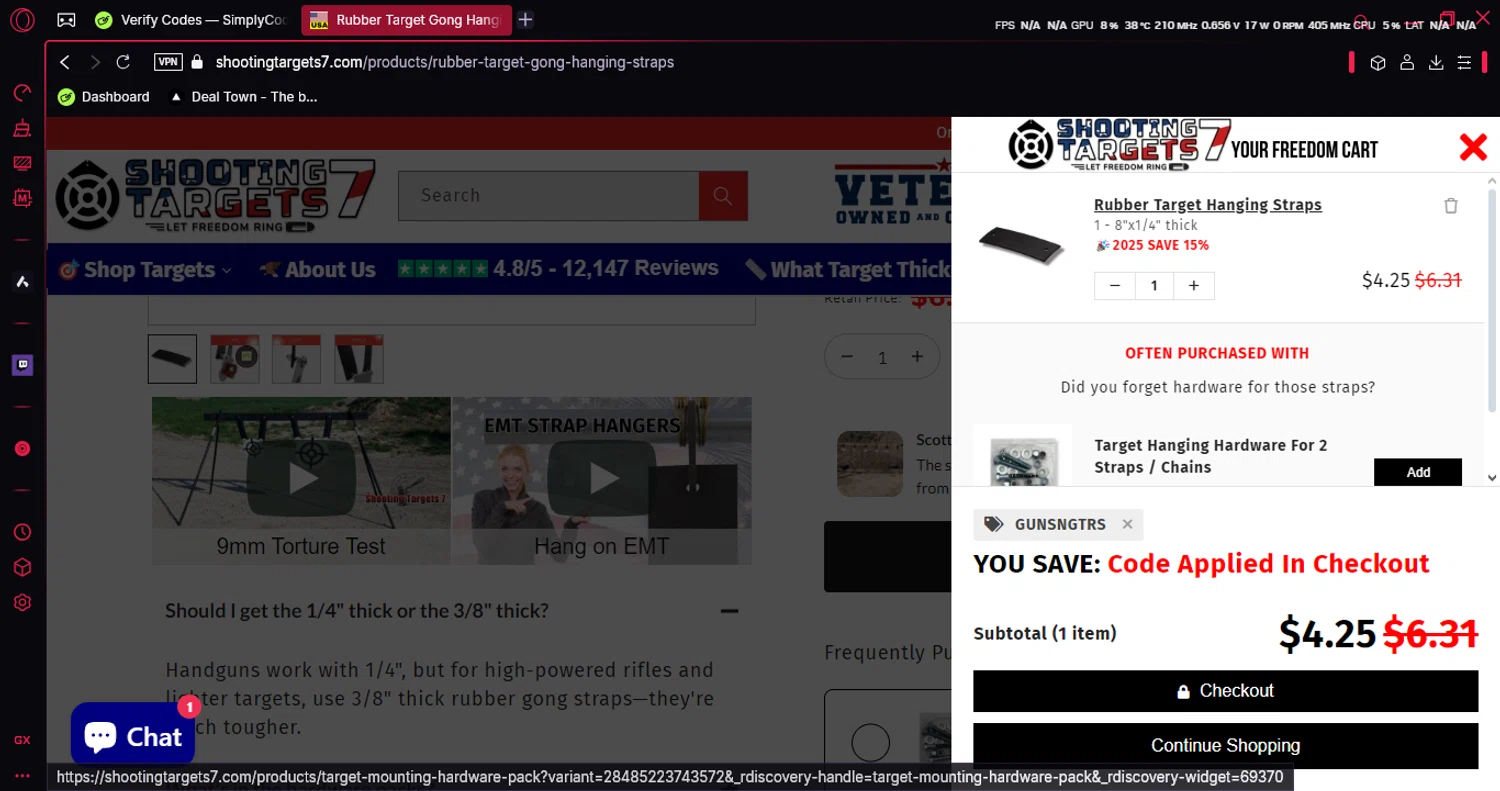Open the profile account icon in toolbar

[1407, 62]
